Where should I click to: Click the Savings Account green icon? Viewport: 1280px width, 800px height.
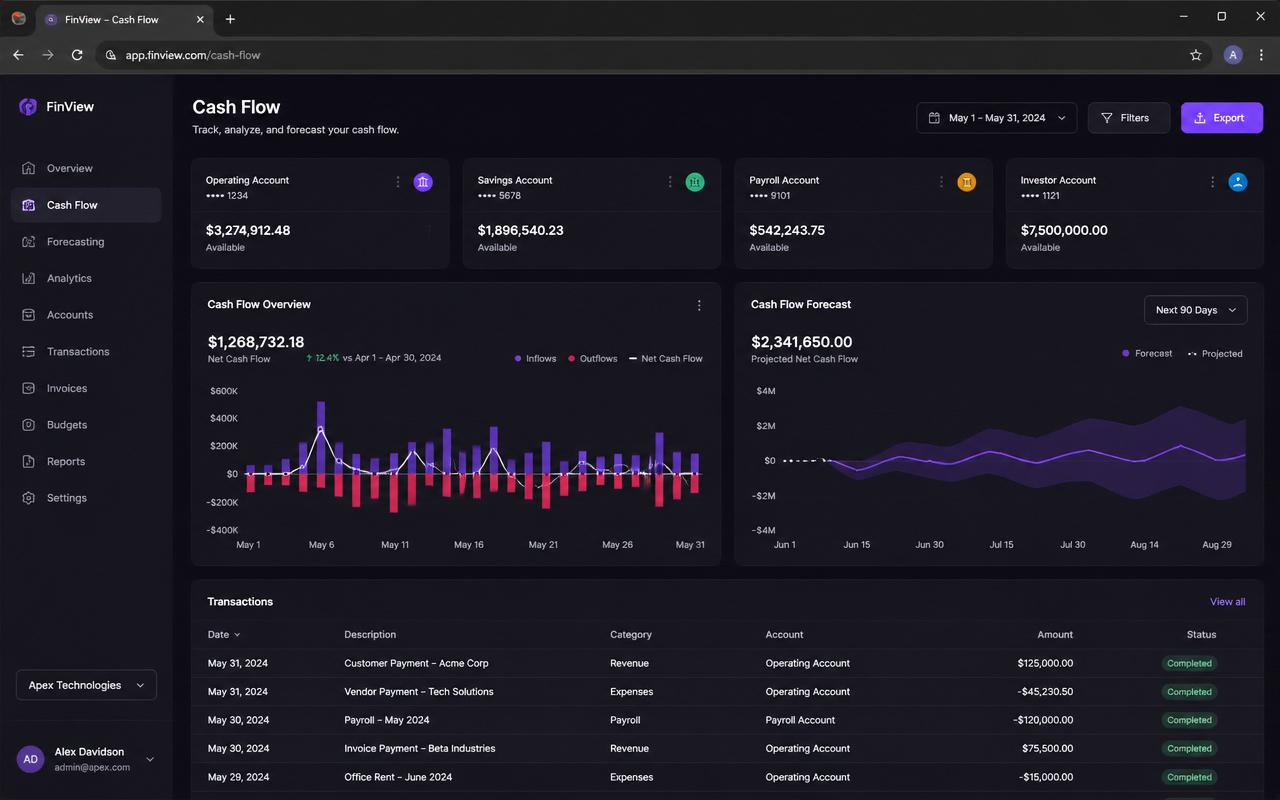point(695,182)
